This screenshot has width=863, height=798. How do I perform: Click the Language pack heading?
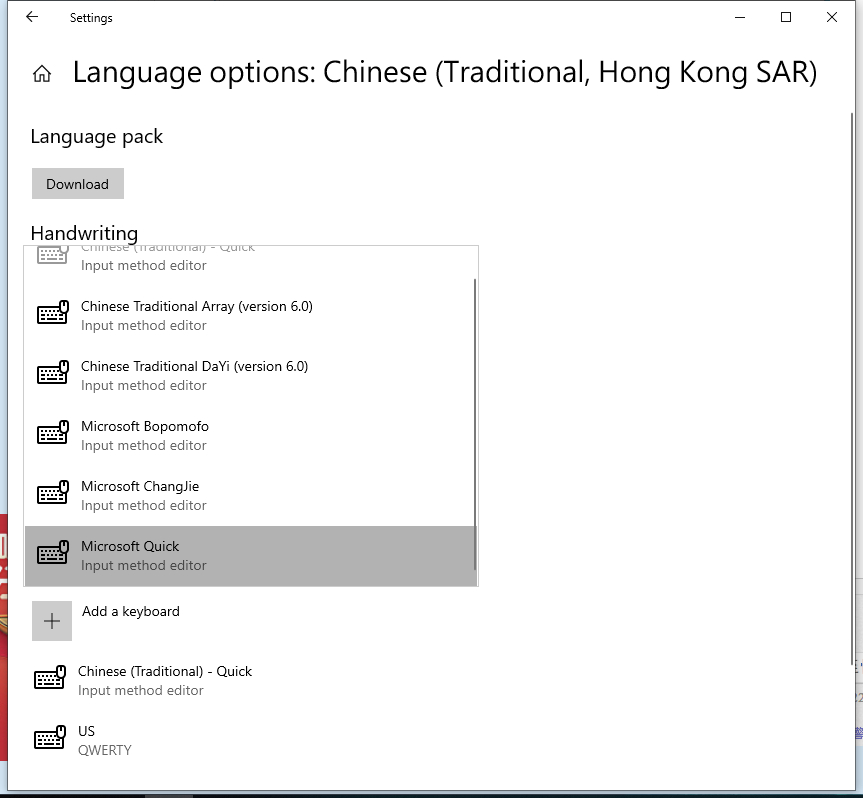(97, 136)
